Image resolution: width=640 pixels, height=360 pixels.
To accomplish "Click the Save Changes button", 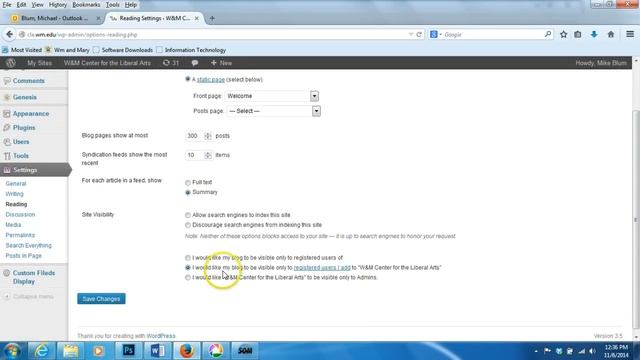I will pyautogui.click(x=101, y=299).
